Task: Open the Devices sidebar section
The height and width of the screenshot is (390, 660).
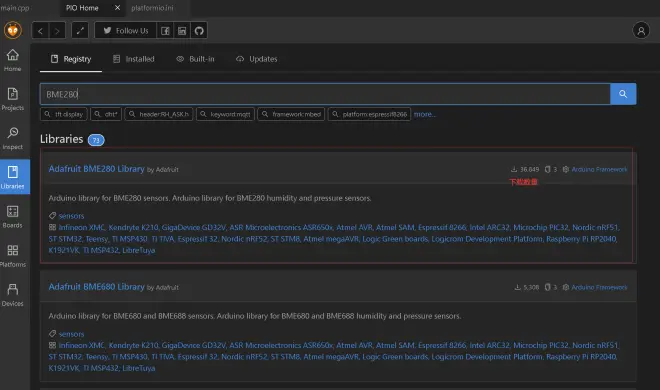Action: click(x=13, y=294)
